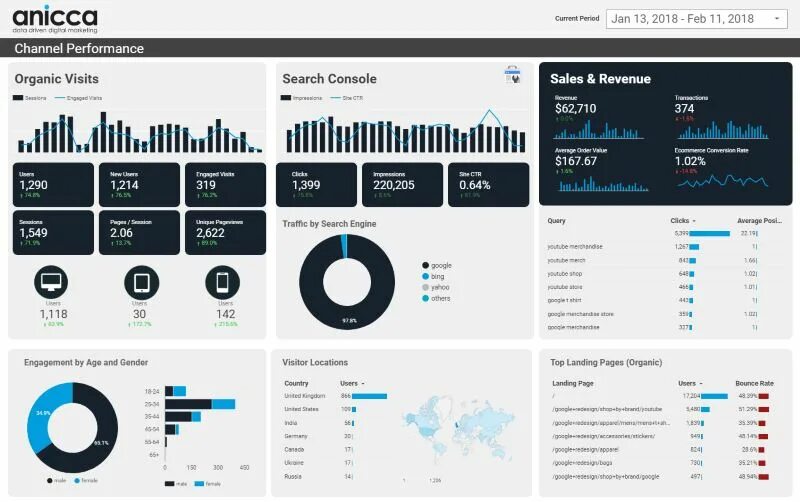
Task: Click the Search Console tool icon
Action: (512, 74)
